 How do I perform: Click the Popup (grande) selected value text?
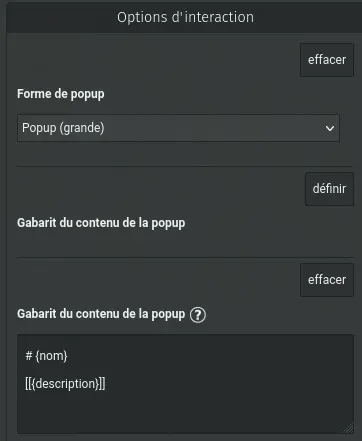[63, 128]
